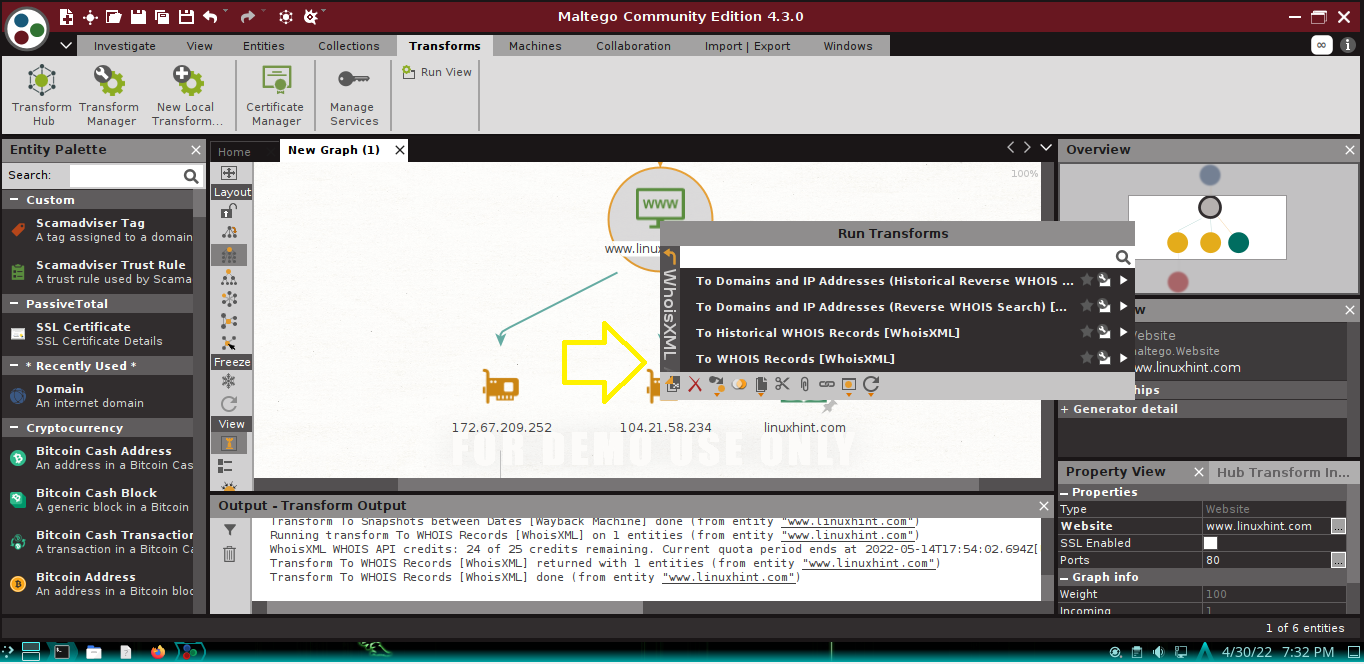Click the snowflake freeze icon
1364x664 pixels.
229,381
